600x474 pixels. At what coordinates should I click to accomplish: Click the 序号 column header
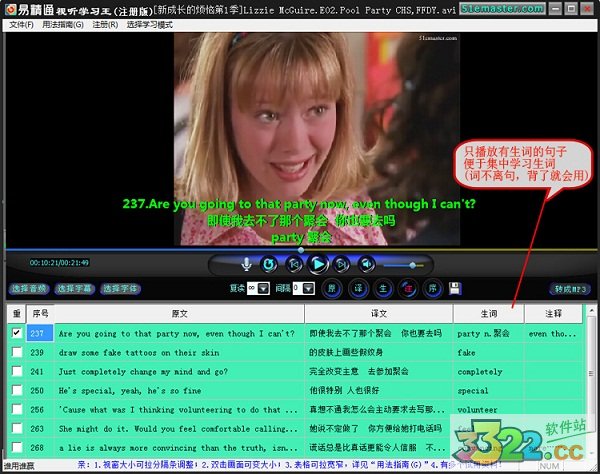(x=40, y=314)
